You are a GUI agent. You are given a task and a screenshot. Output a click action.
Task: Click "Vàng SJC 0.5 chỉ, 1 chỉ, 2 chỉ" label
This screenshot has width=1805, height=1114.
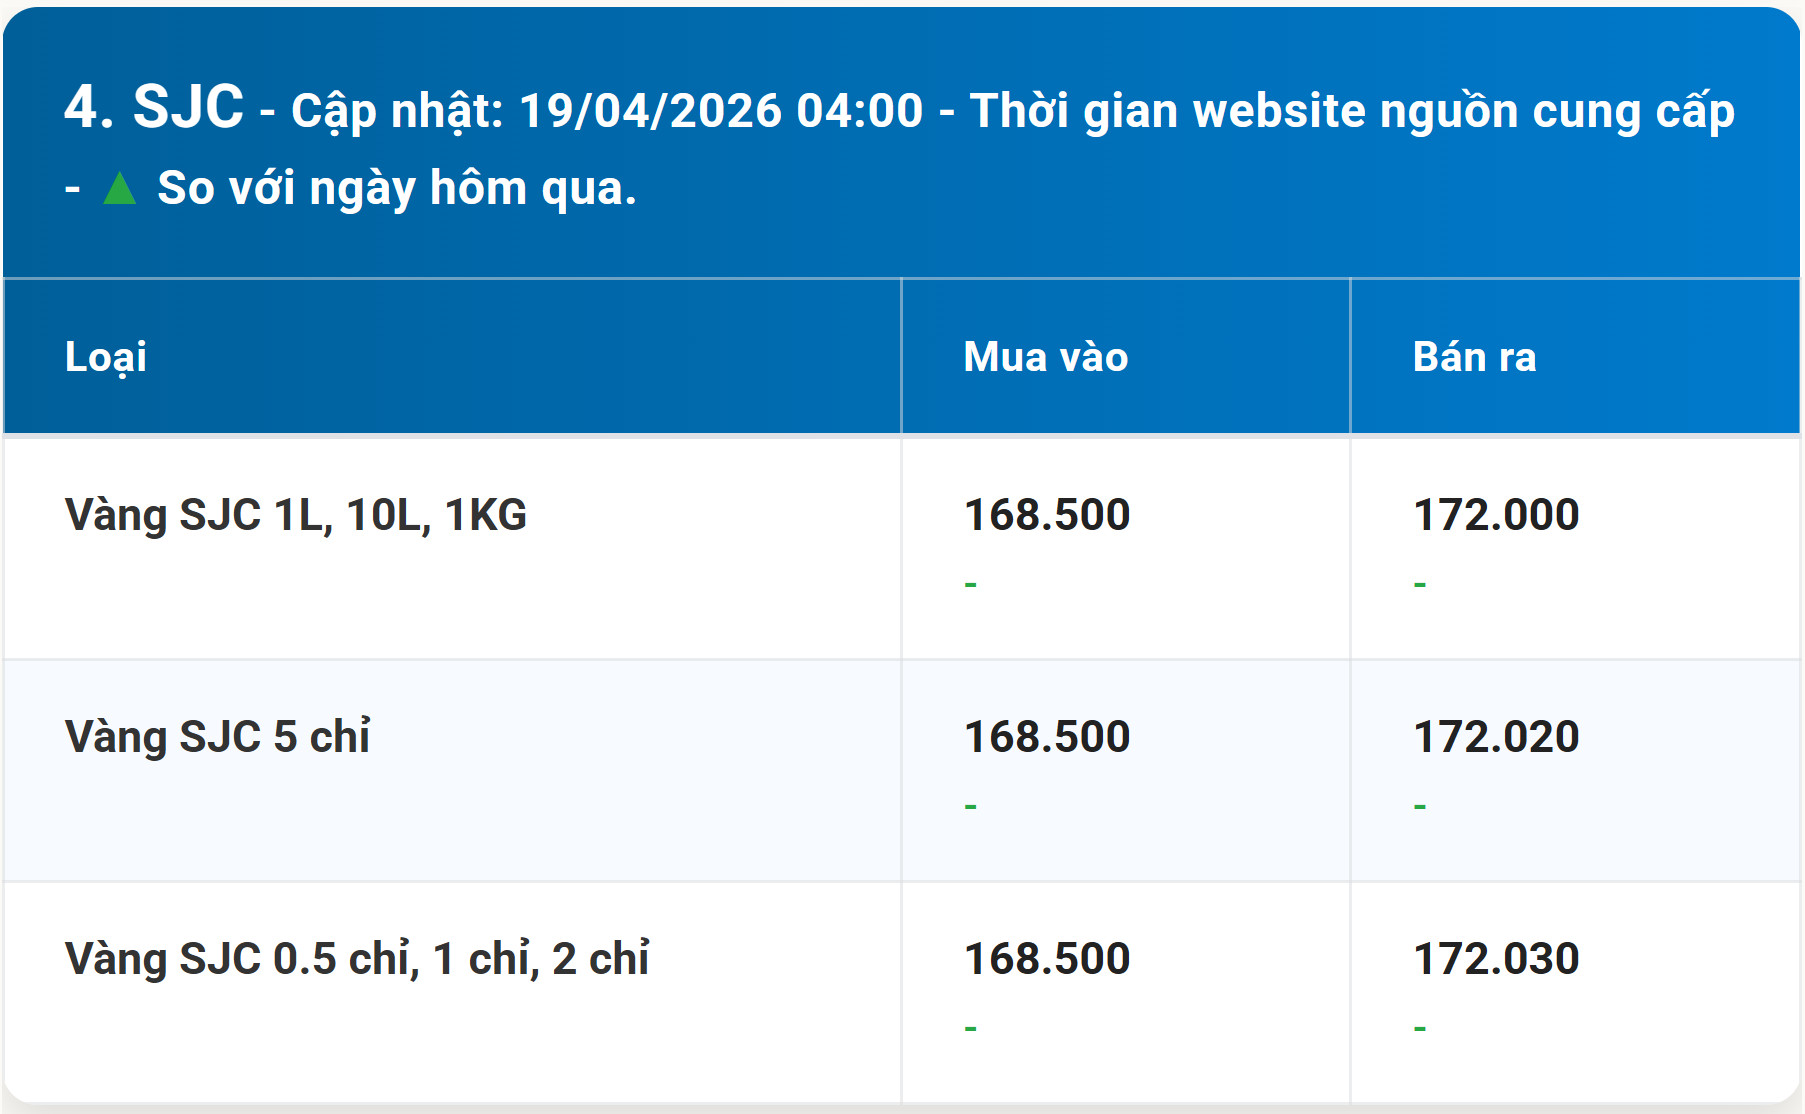(x=357, y=959)
